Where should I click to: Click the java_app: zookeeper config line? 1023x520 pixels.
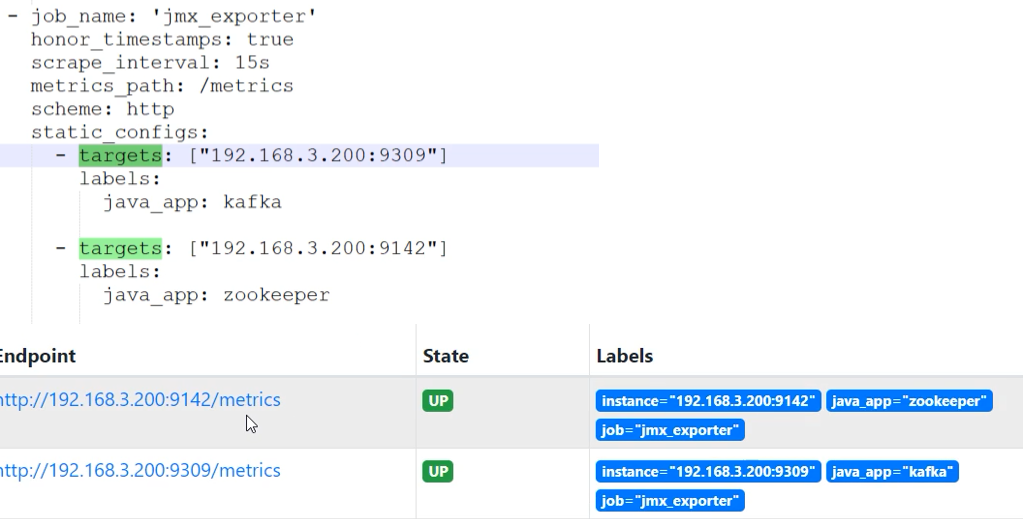[x=216, y=295]
